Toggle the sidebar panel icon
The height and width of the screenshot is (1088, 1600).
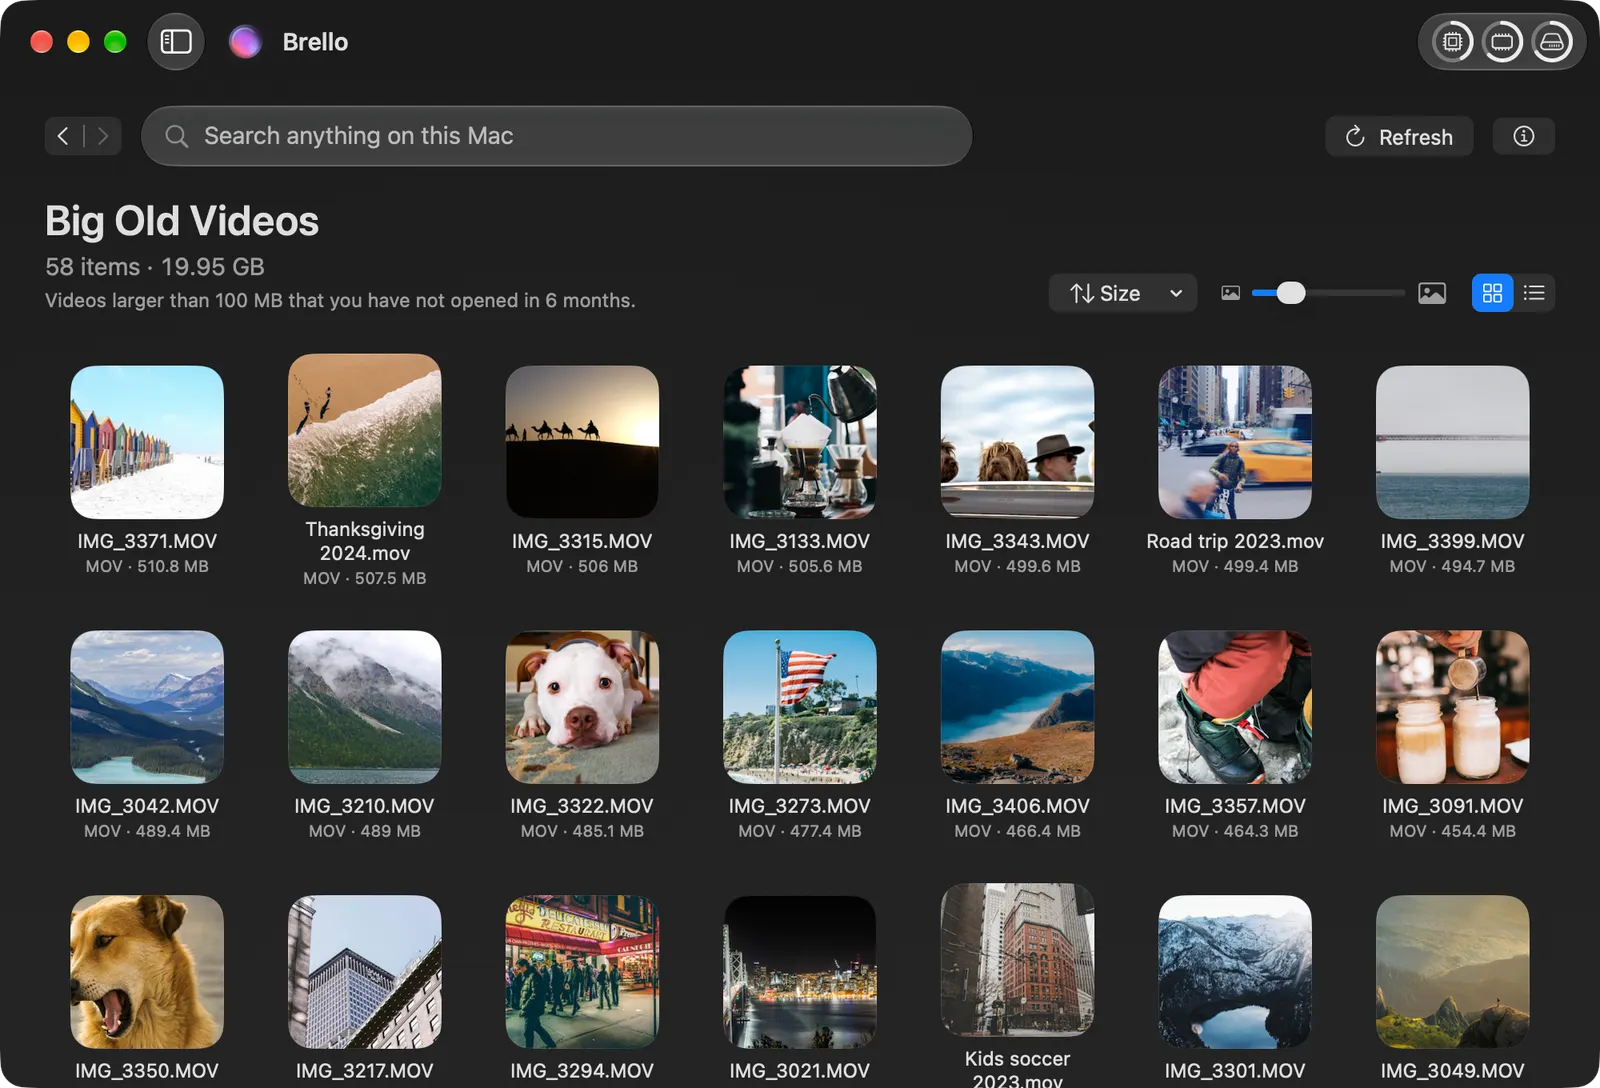(x=176, y=42)
